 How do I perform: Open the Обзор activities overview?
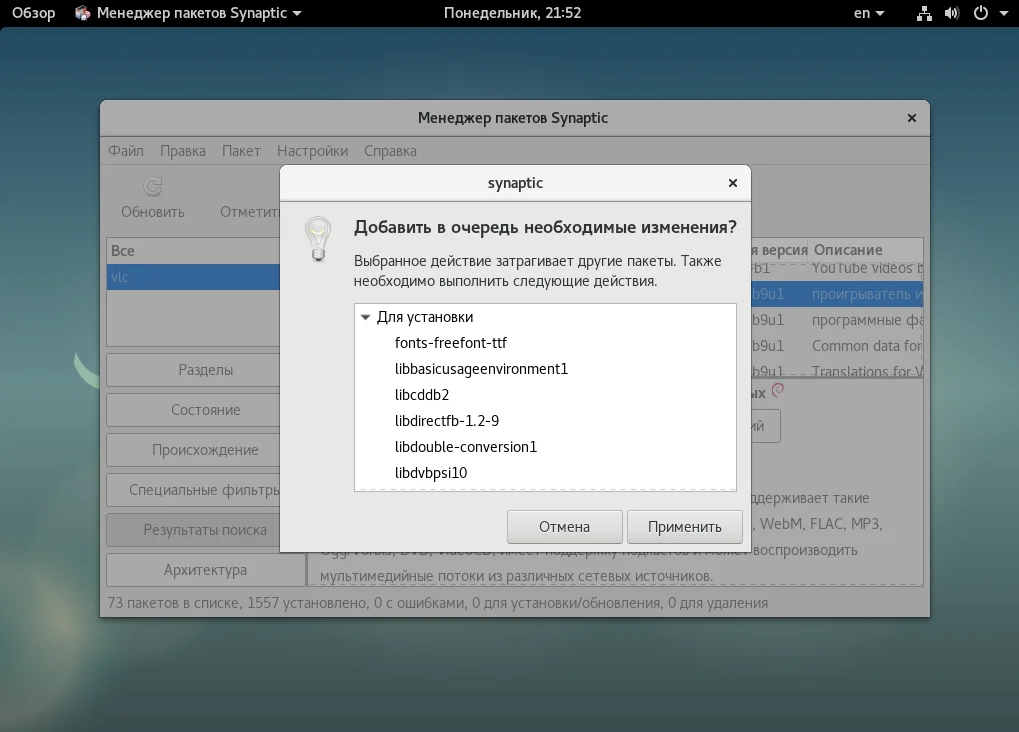click(x=33, y=13)
